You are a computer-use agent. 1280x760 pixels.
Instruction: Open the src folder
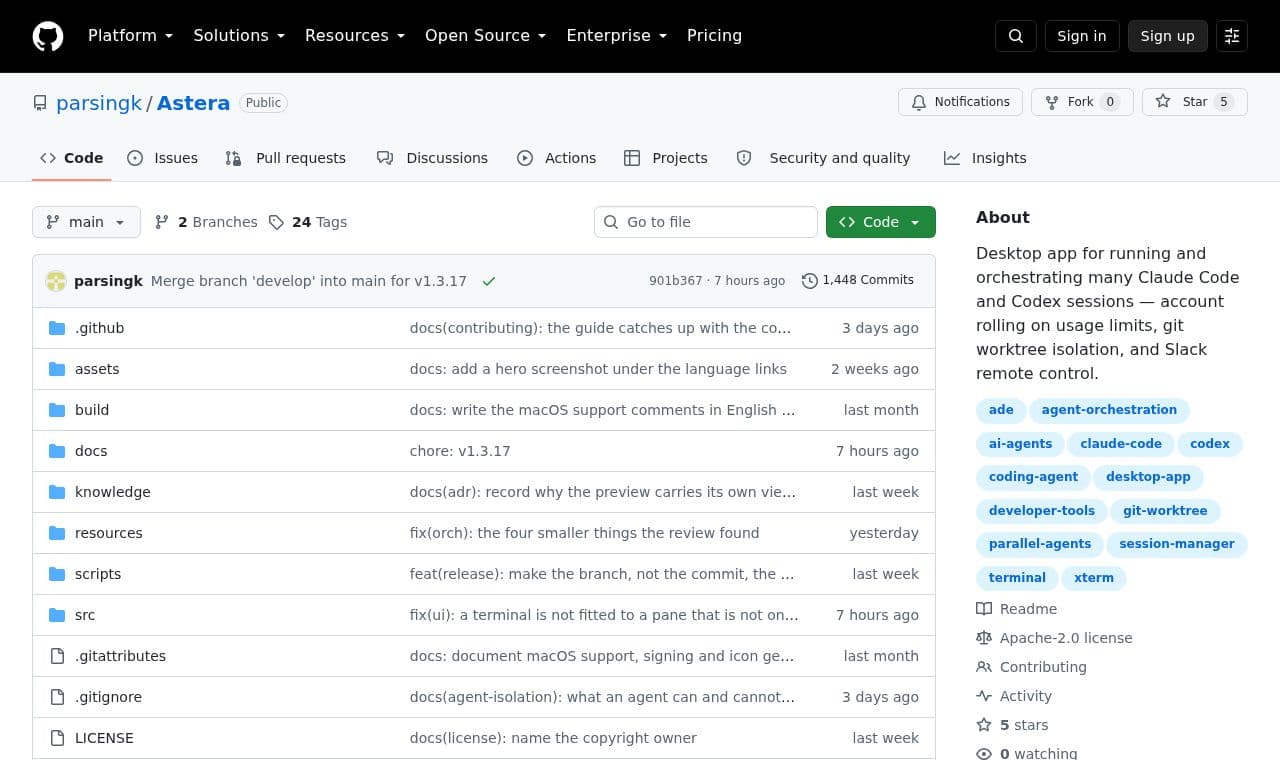click(x=85, y=615)
